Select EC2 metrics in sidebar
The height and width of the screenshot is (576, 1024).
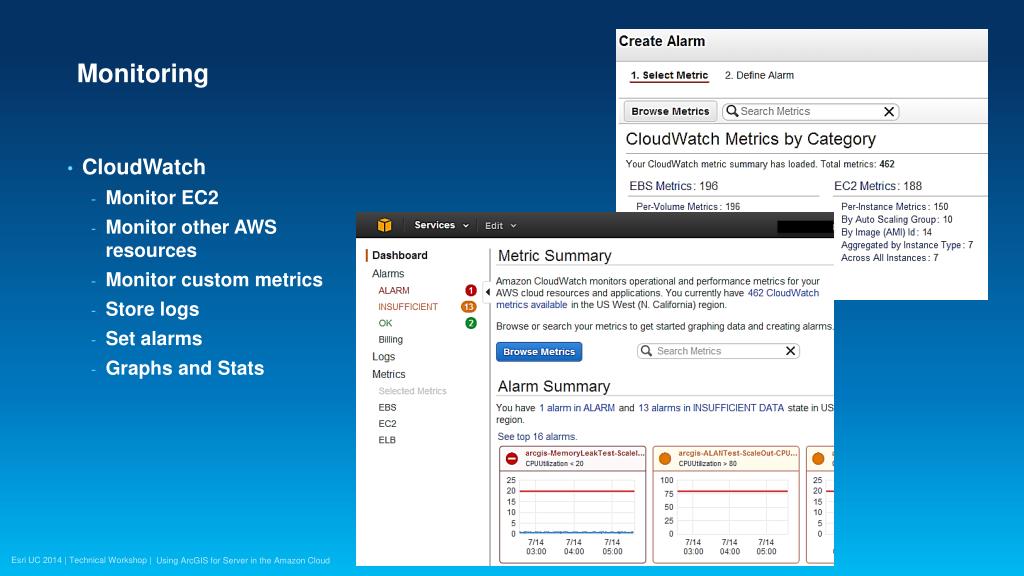tap(387, 424)
